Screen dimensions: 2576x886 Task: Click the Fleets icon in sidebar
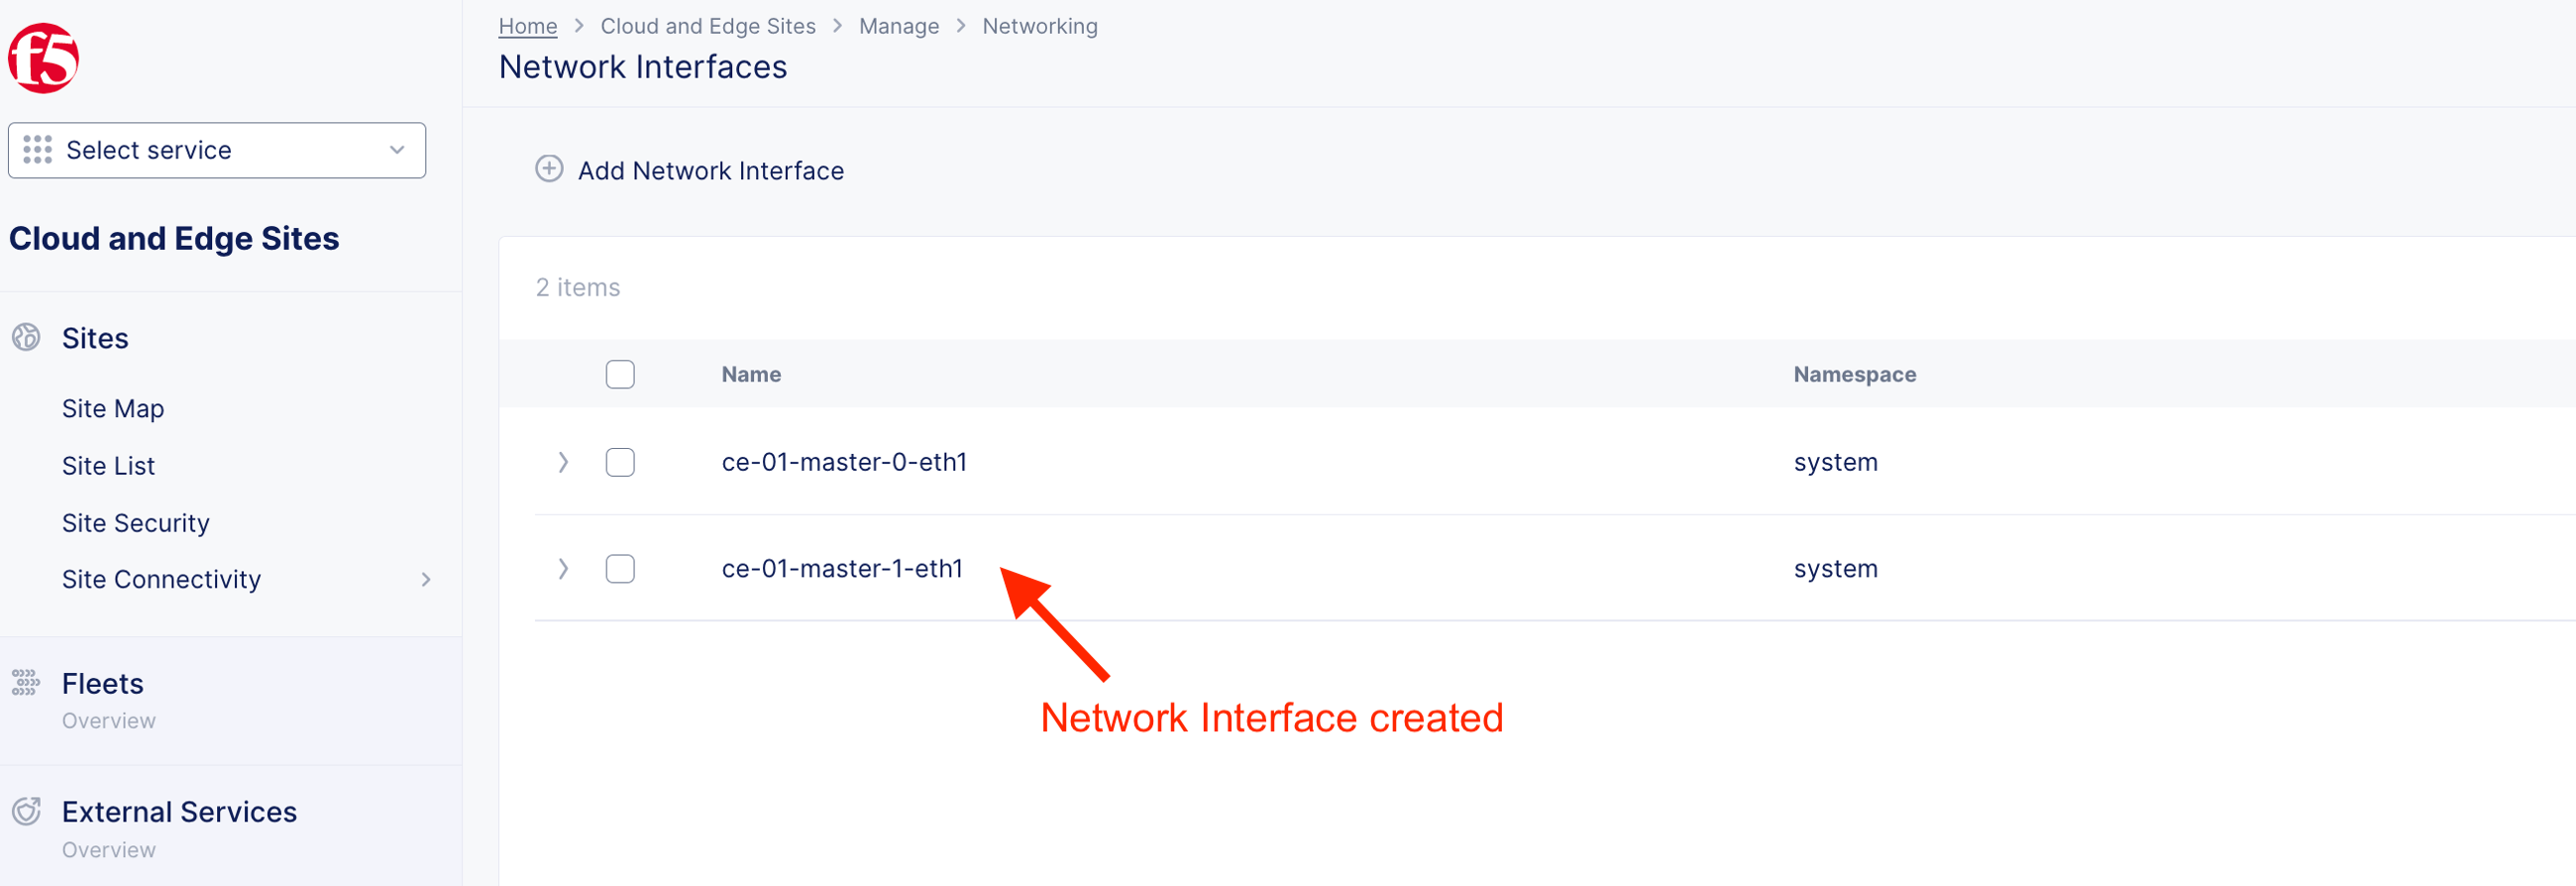point(26,683)
